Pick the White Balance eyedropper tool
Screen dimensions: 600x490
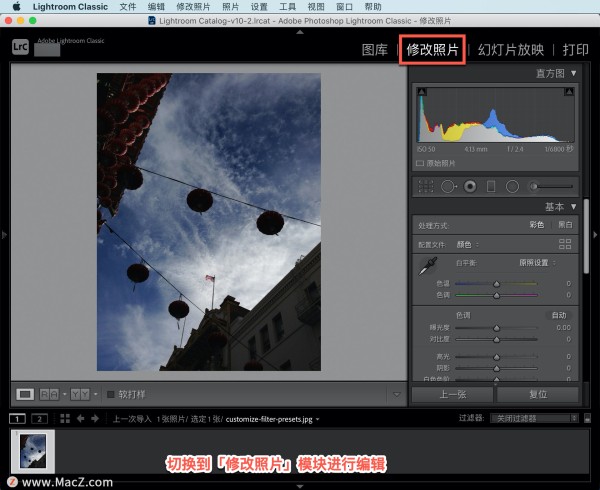(427, 266)
